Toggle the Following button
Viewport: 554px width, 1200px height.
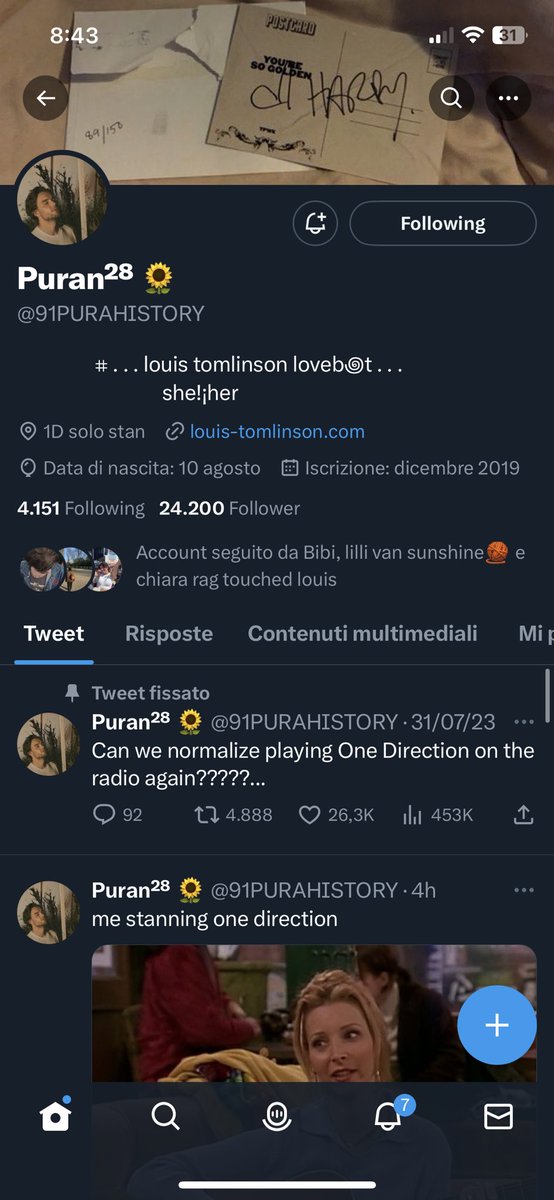[443, 223]
